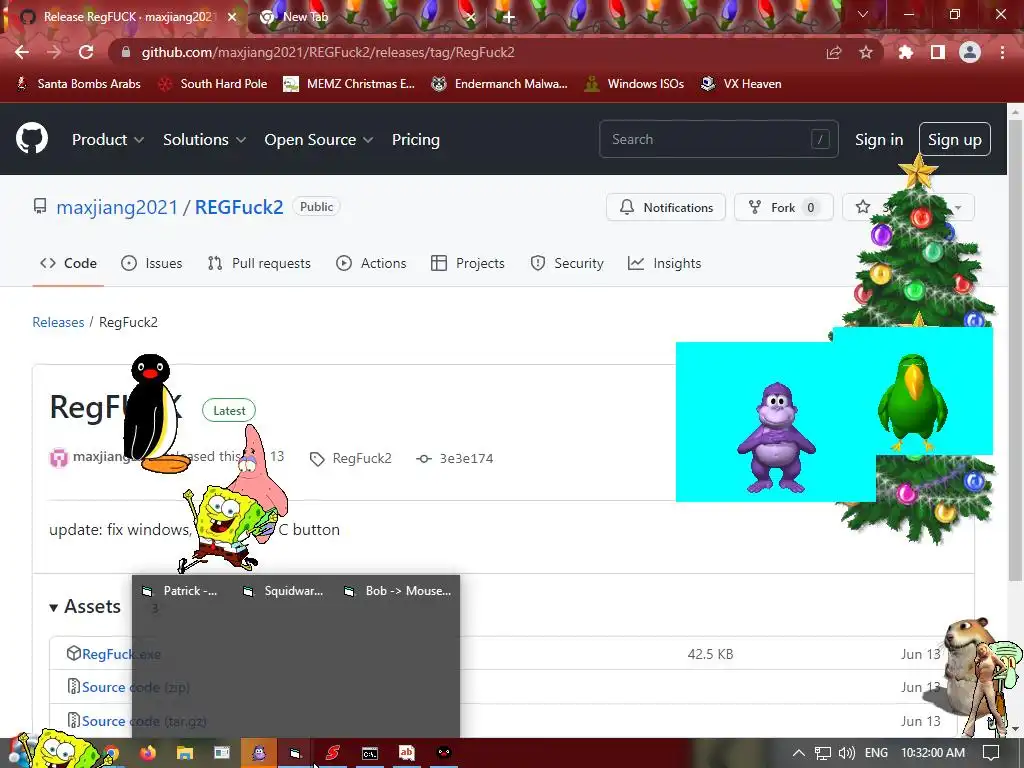Viewport: 1024px width, 768px height.
Task: Open the Actions tab
Action: point(371,263)
